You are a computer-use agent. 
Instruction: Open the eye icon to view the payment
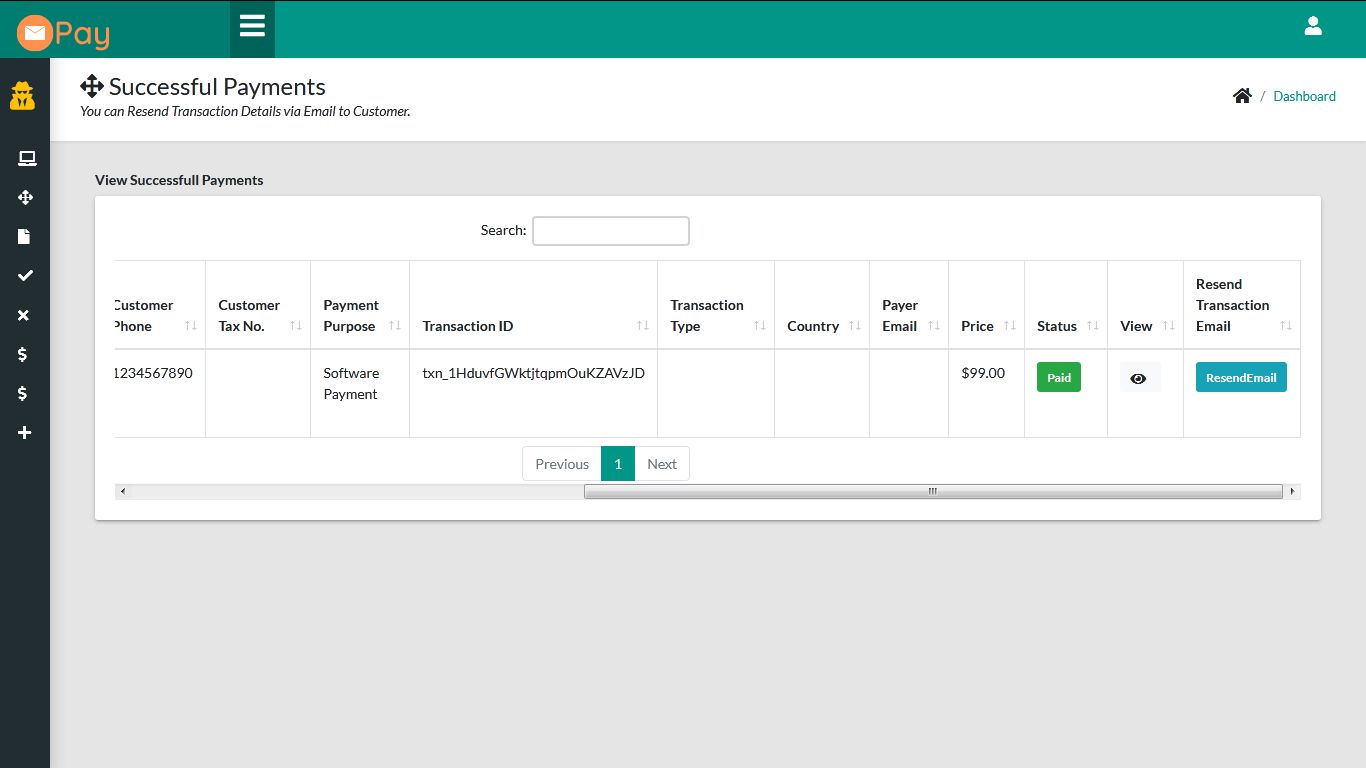pos(1138,379)
